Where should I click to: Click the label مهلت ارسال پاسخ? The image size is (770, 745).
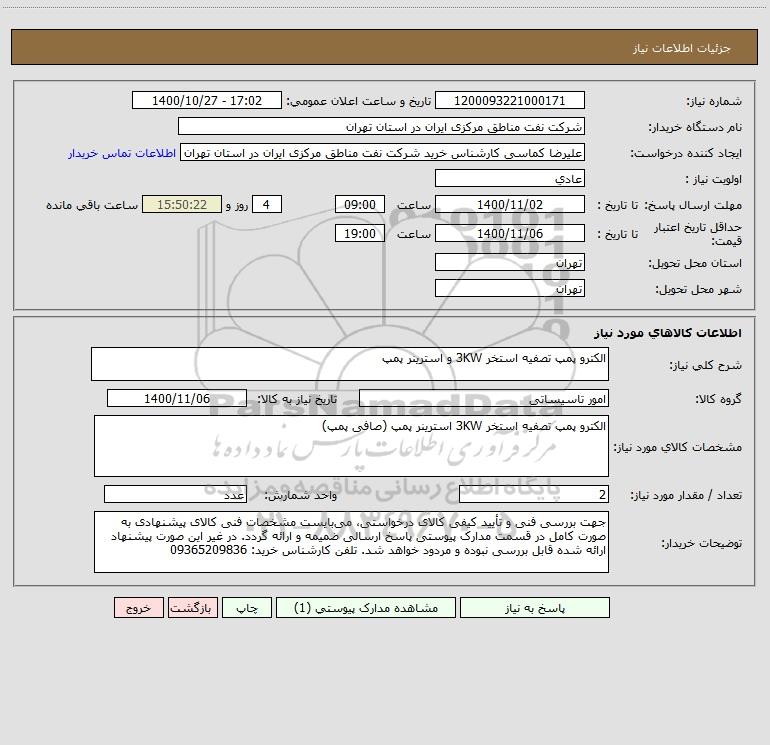pyautogui.click(x=693, y=205)
